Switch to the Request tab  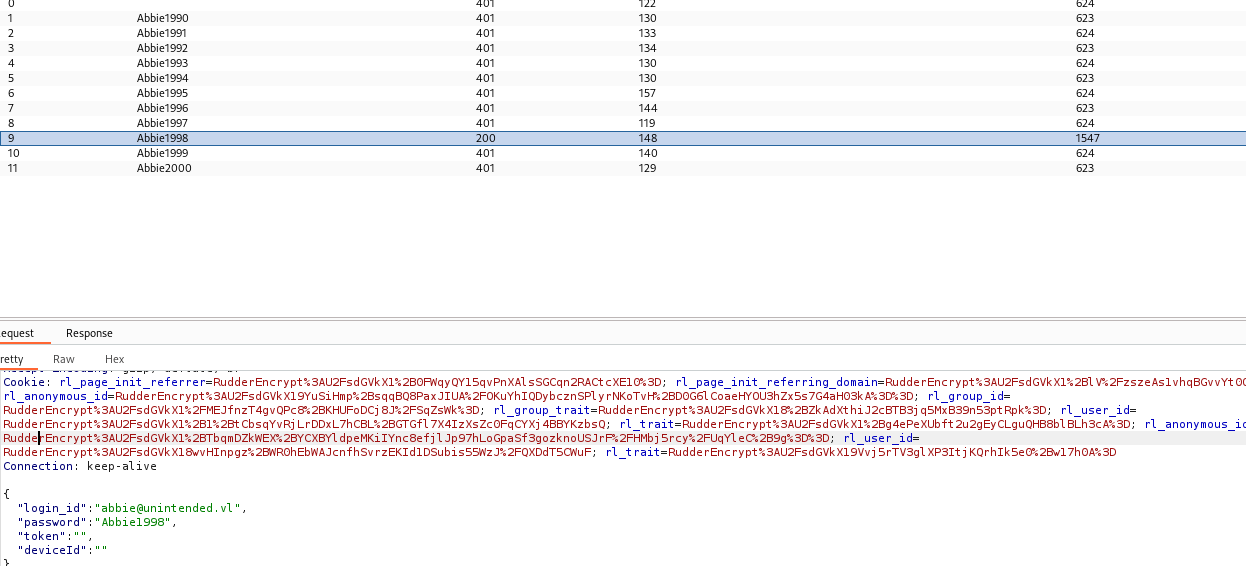[x=17, y=333]
